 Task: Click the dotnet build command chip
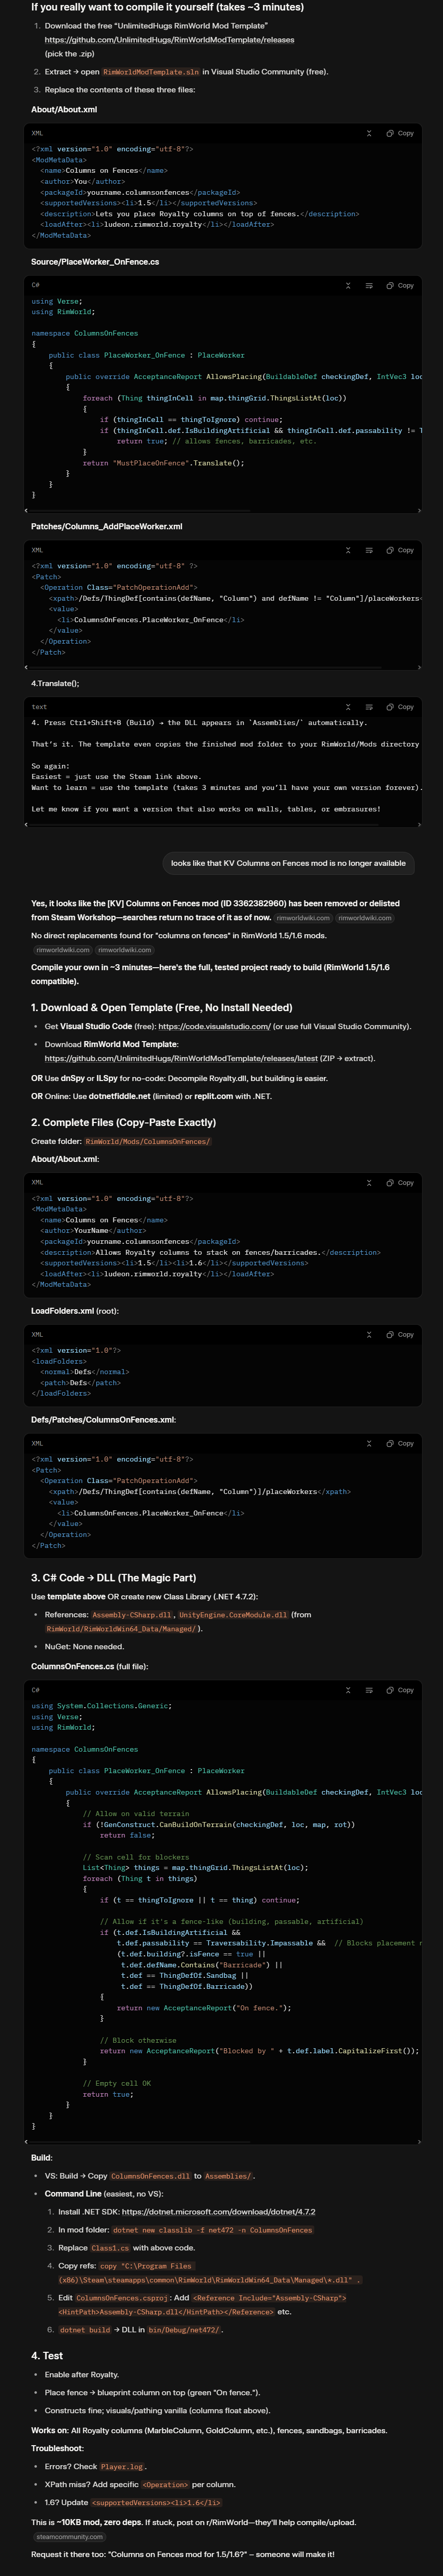click(85, 2330)
